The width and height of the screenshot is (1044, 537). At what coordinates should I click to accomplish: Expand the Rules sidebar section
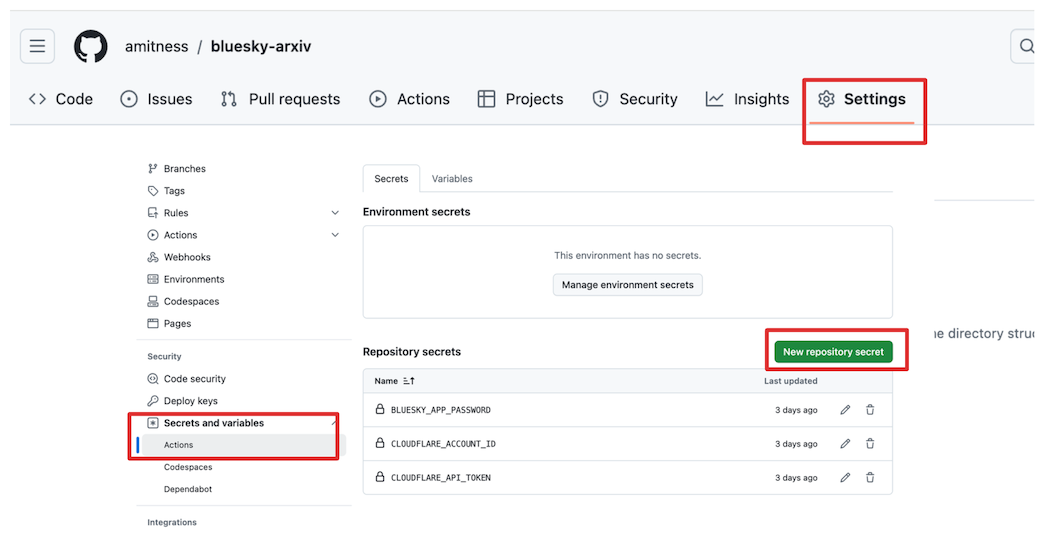[335, 213]
